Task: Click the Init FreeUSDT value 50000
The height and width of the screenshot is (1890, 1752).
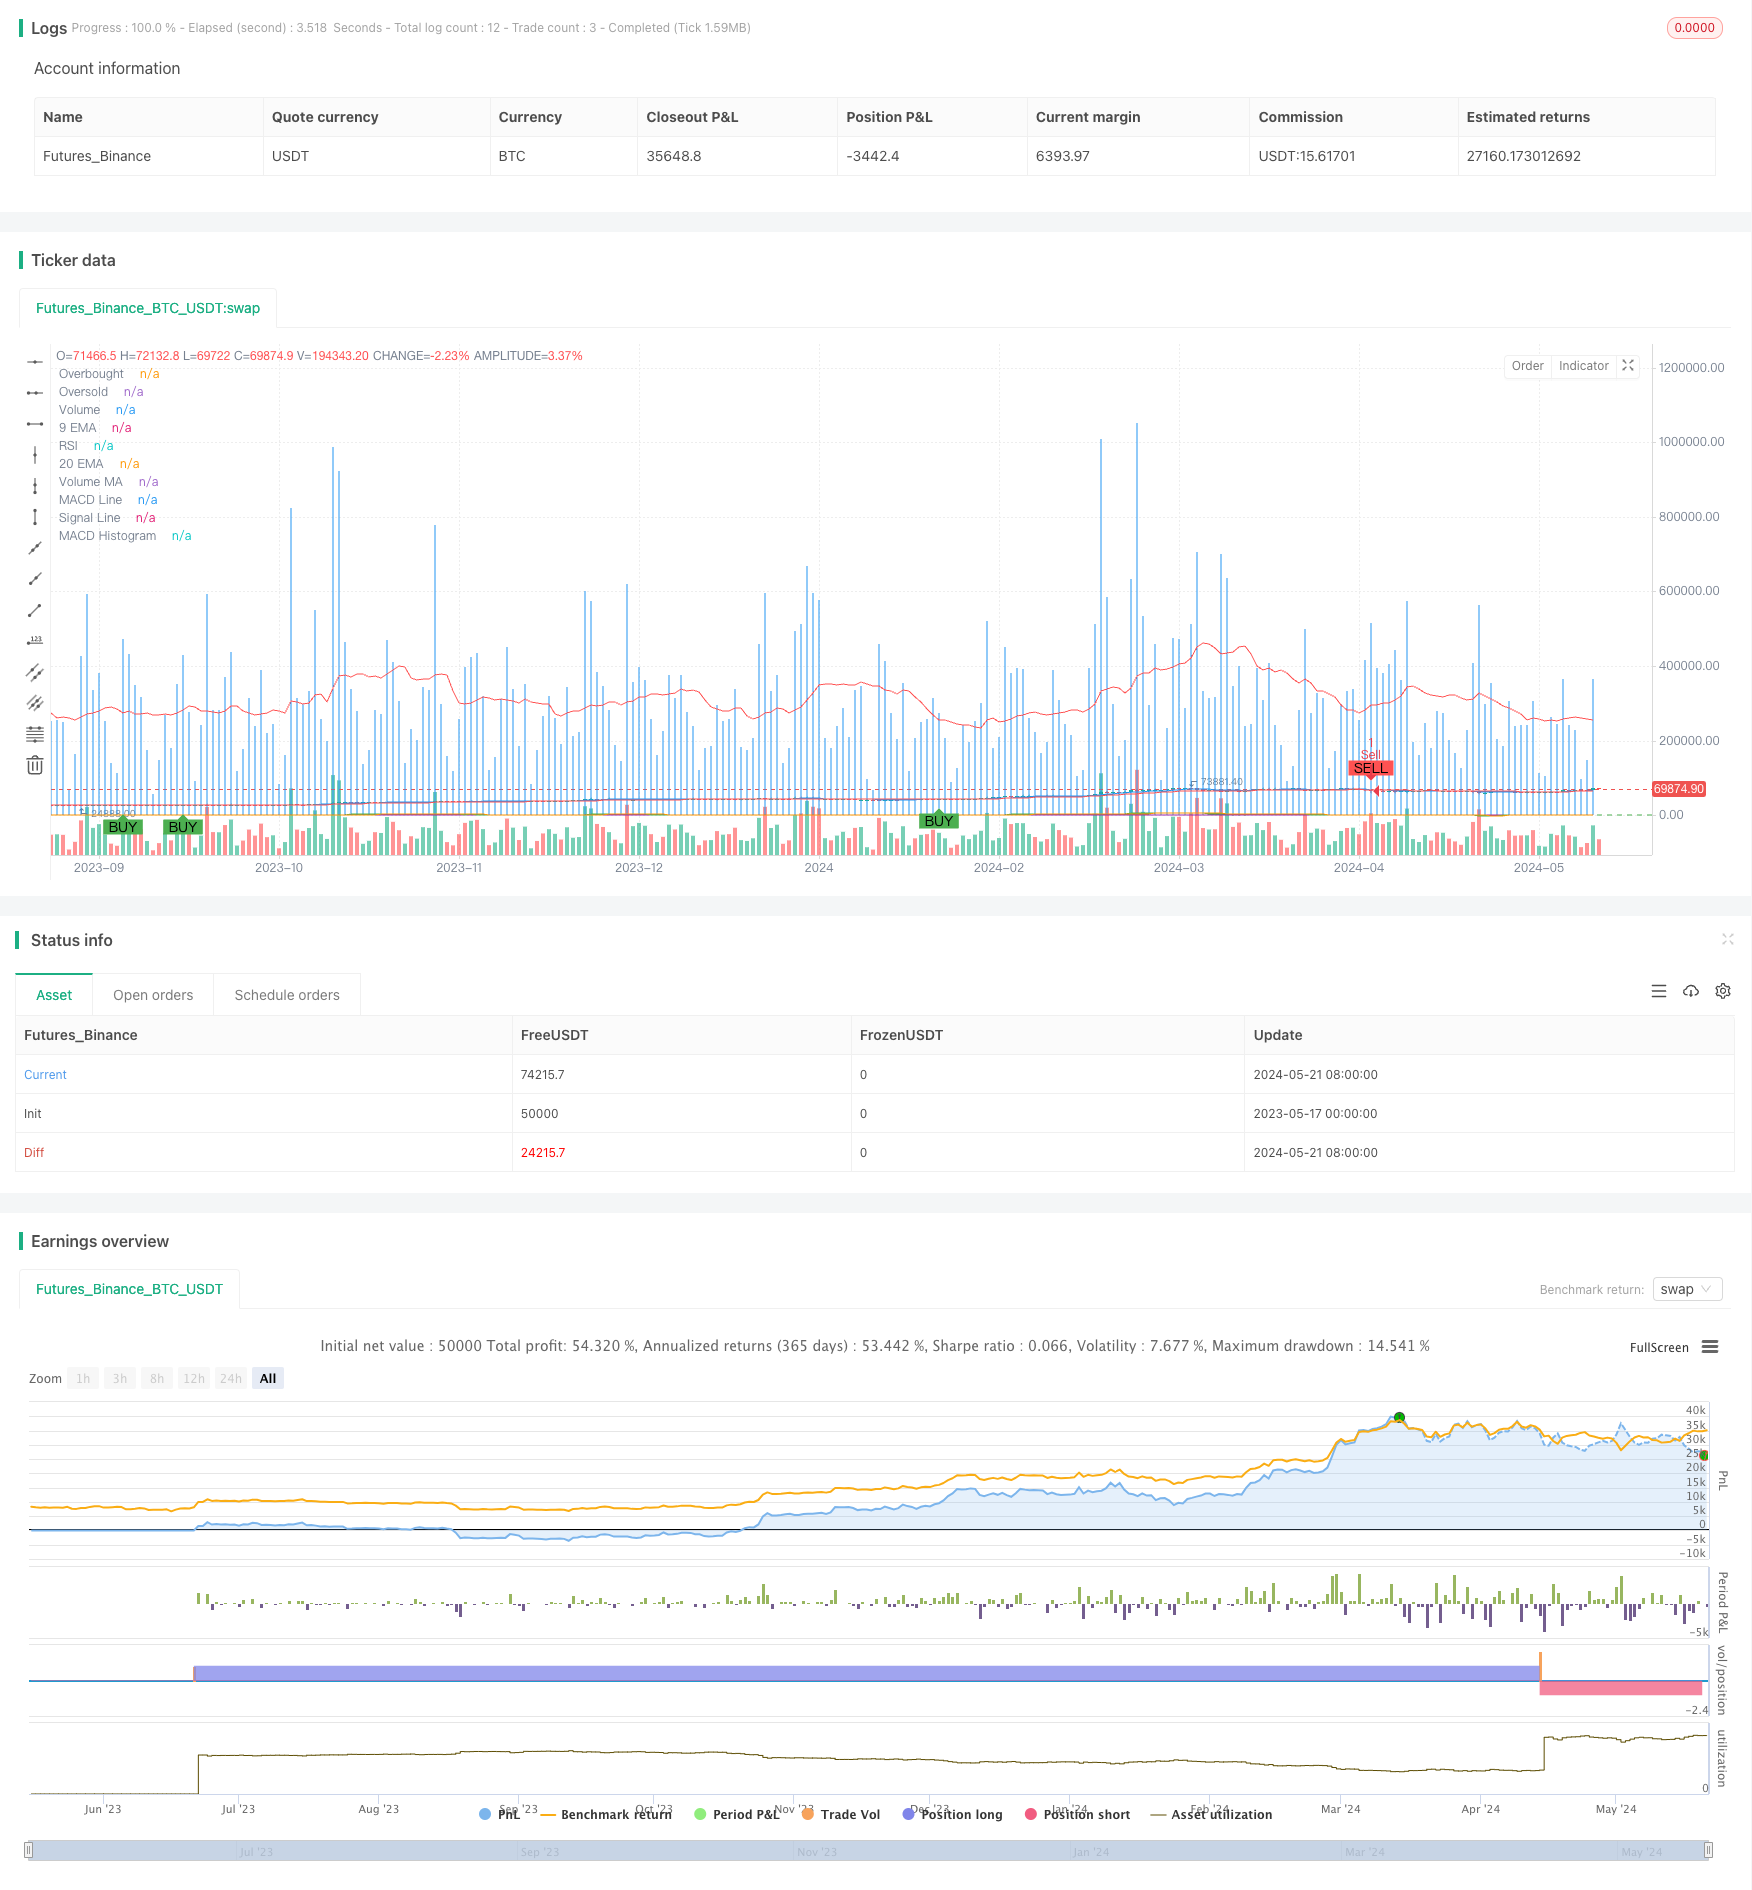Action: pos(540,1114)
